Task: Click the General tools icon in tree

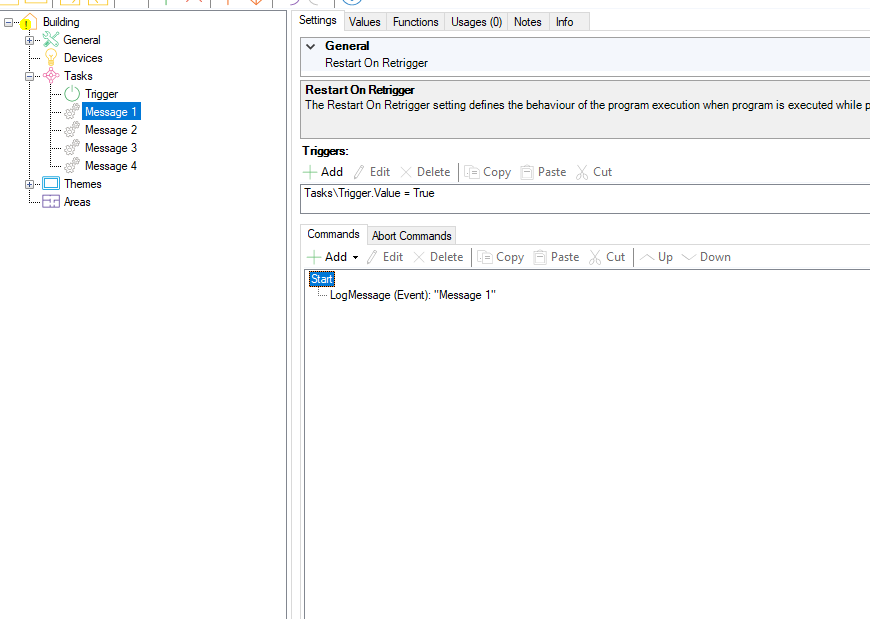Action: [51, 40]
